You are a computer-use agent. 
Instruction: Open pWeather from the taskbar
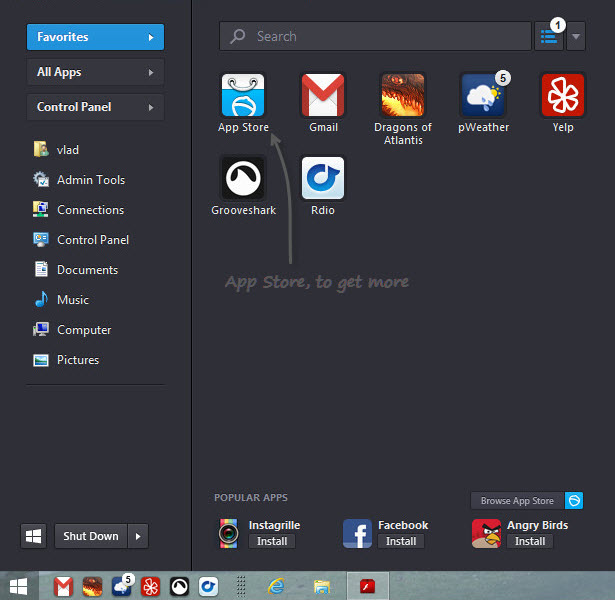coord(122,587)
